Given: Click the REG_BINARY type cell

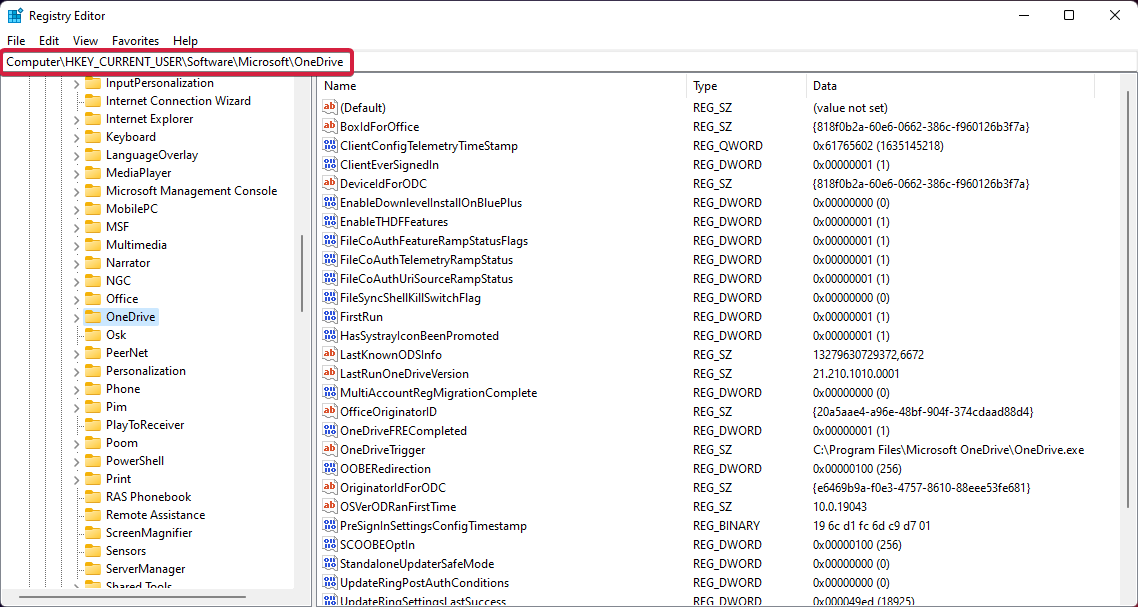Looking at the screenshot, I should click(x=726, y=526).
